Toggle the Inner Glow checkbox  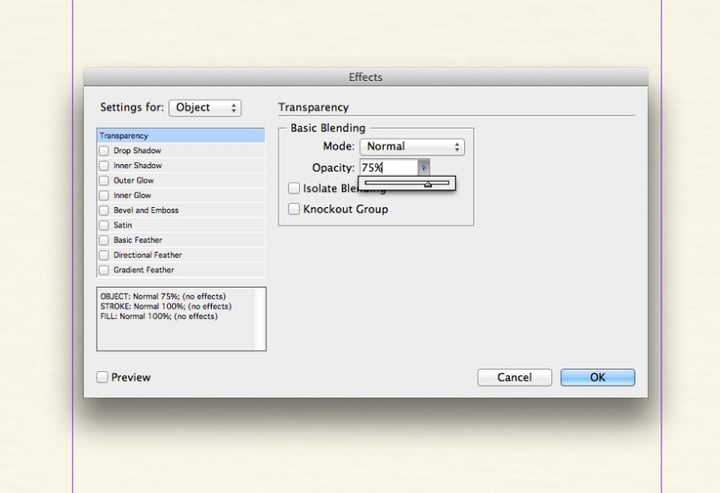[104, 195]
